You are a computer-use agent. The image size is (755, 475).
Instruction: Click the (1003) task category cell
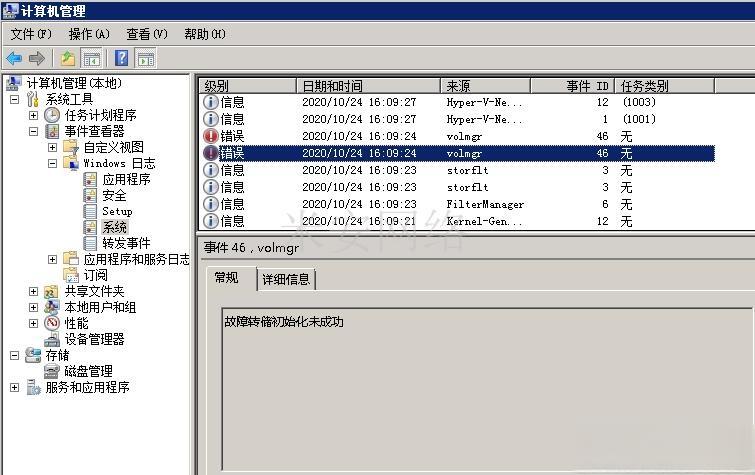pos(639,102)
